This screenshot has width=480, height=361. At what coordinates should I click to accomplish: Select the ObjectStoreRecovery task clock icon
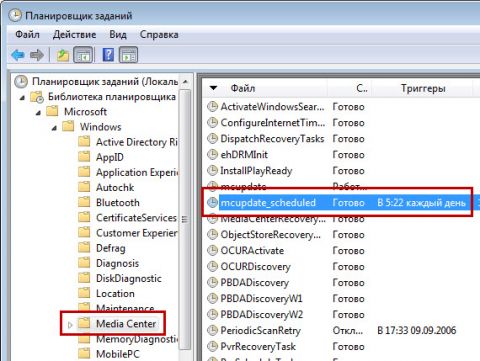point(212,235)
